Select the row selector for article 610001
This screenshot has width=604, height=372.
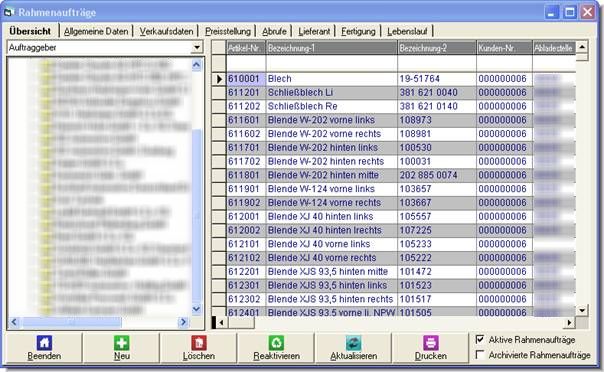click(x=219, y=79)
